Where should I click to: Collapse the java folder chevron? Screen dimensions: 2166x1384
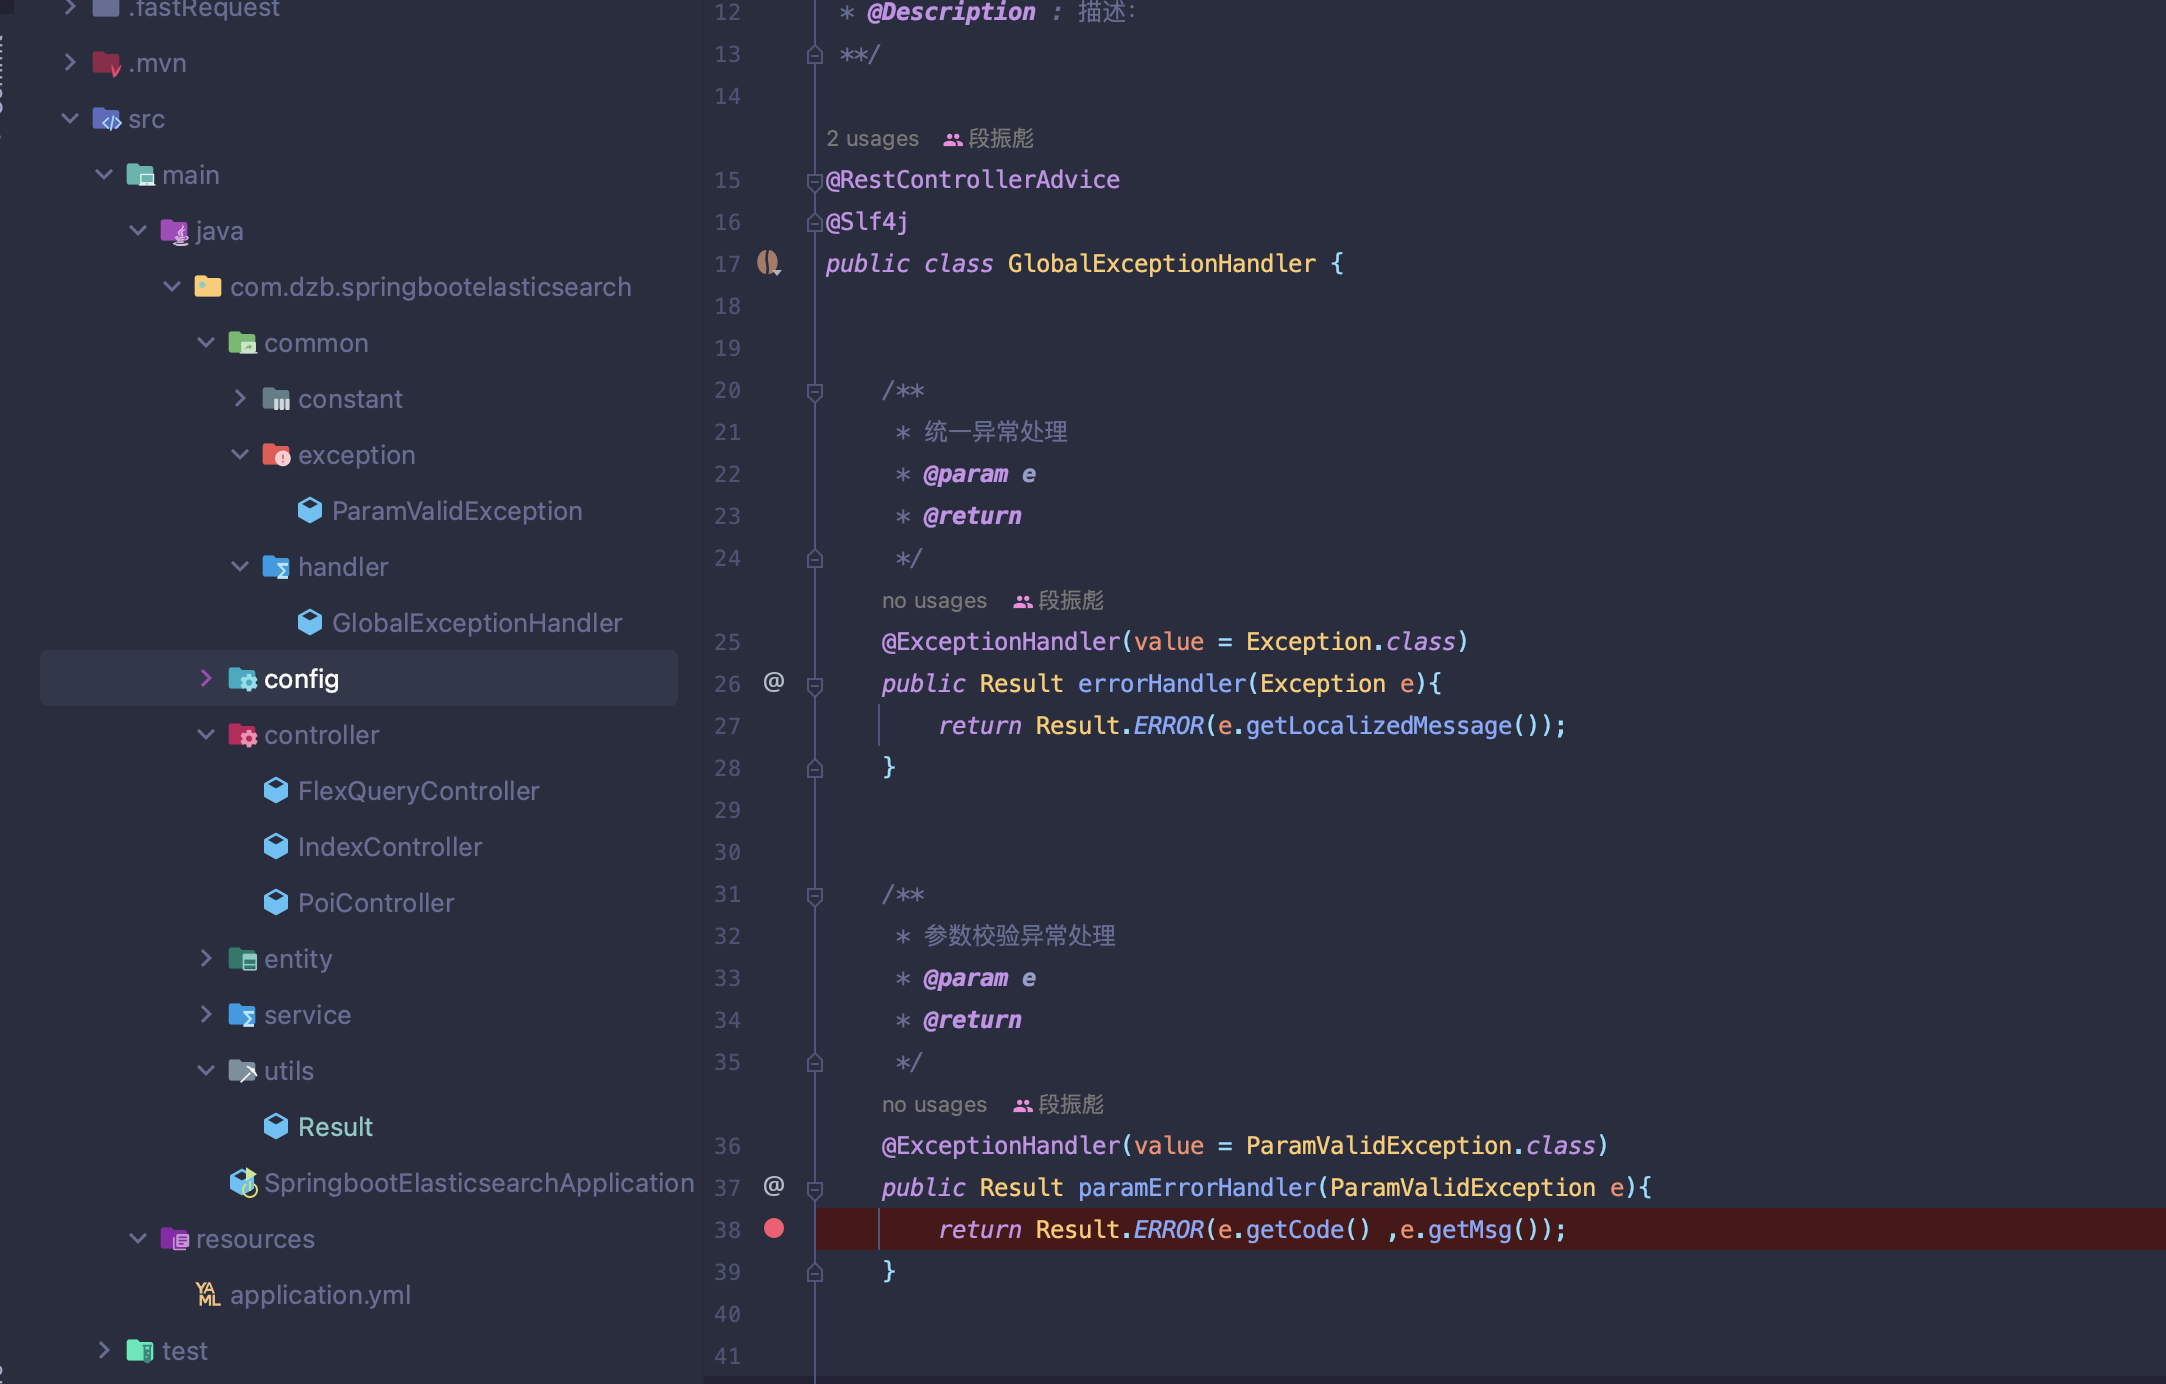(x=138, y=231)
